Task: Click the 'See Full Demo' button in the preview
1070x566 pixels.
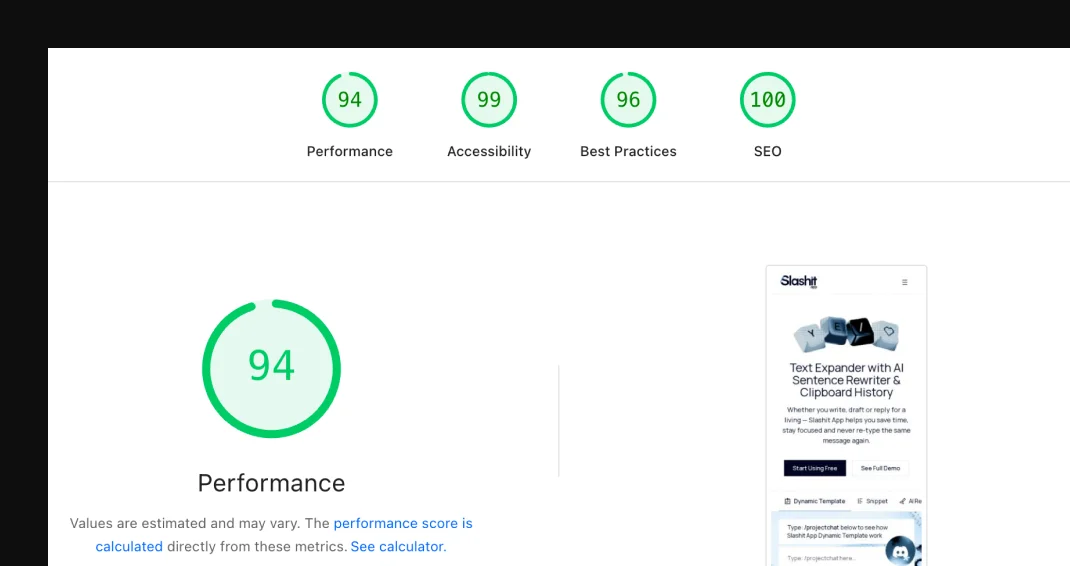Action: (880, 468)
